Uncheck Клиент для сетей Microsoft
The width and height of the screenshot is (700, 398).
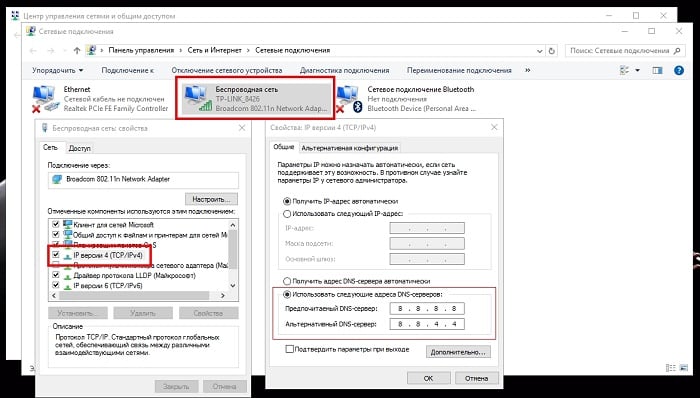tap(56, 224)
